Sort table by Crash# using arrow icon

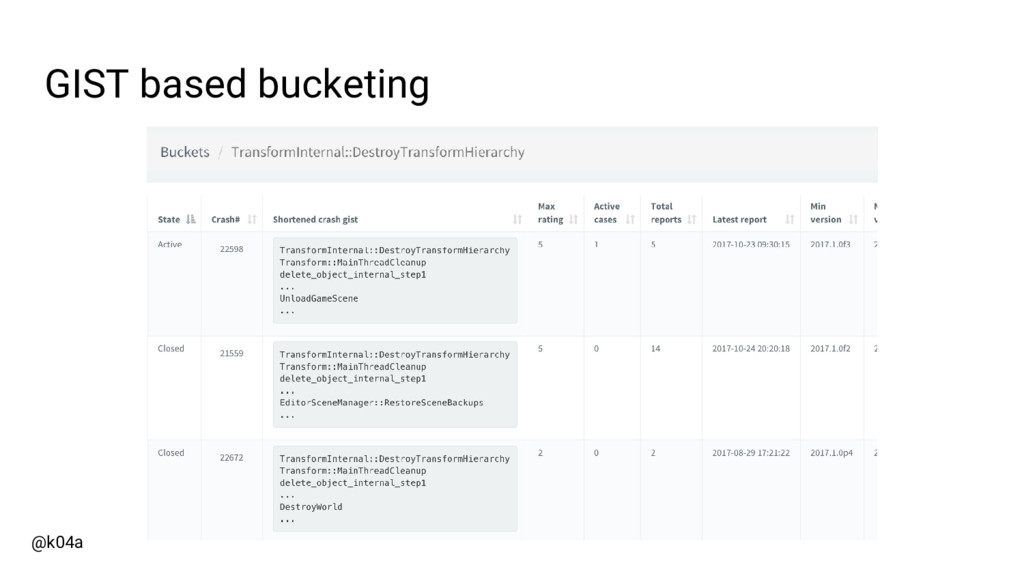(x=252, y=219)
